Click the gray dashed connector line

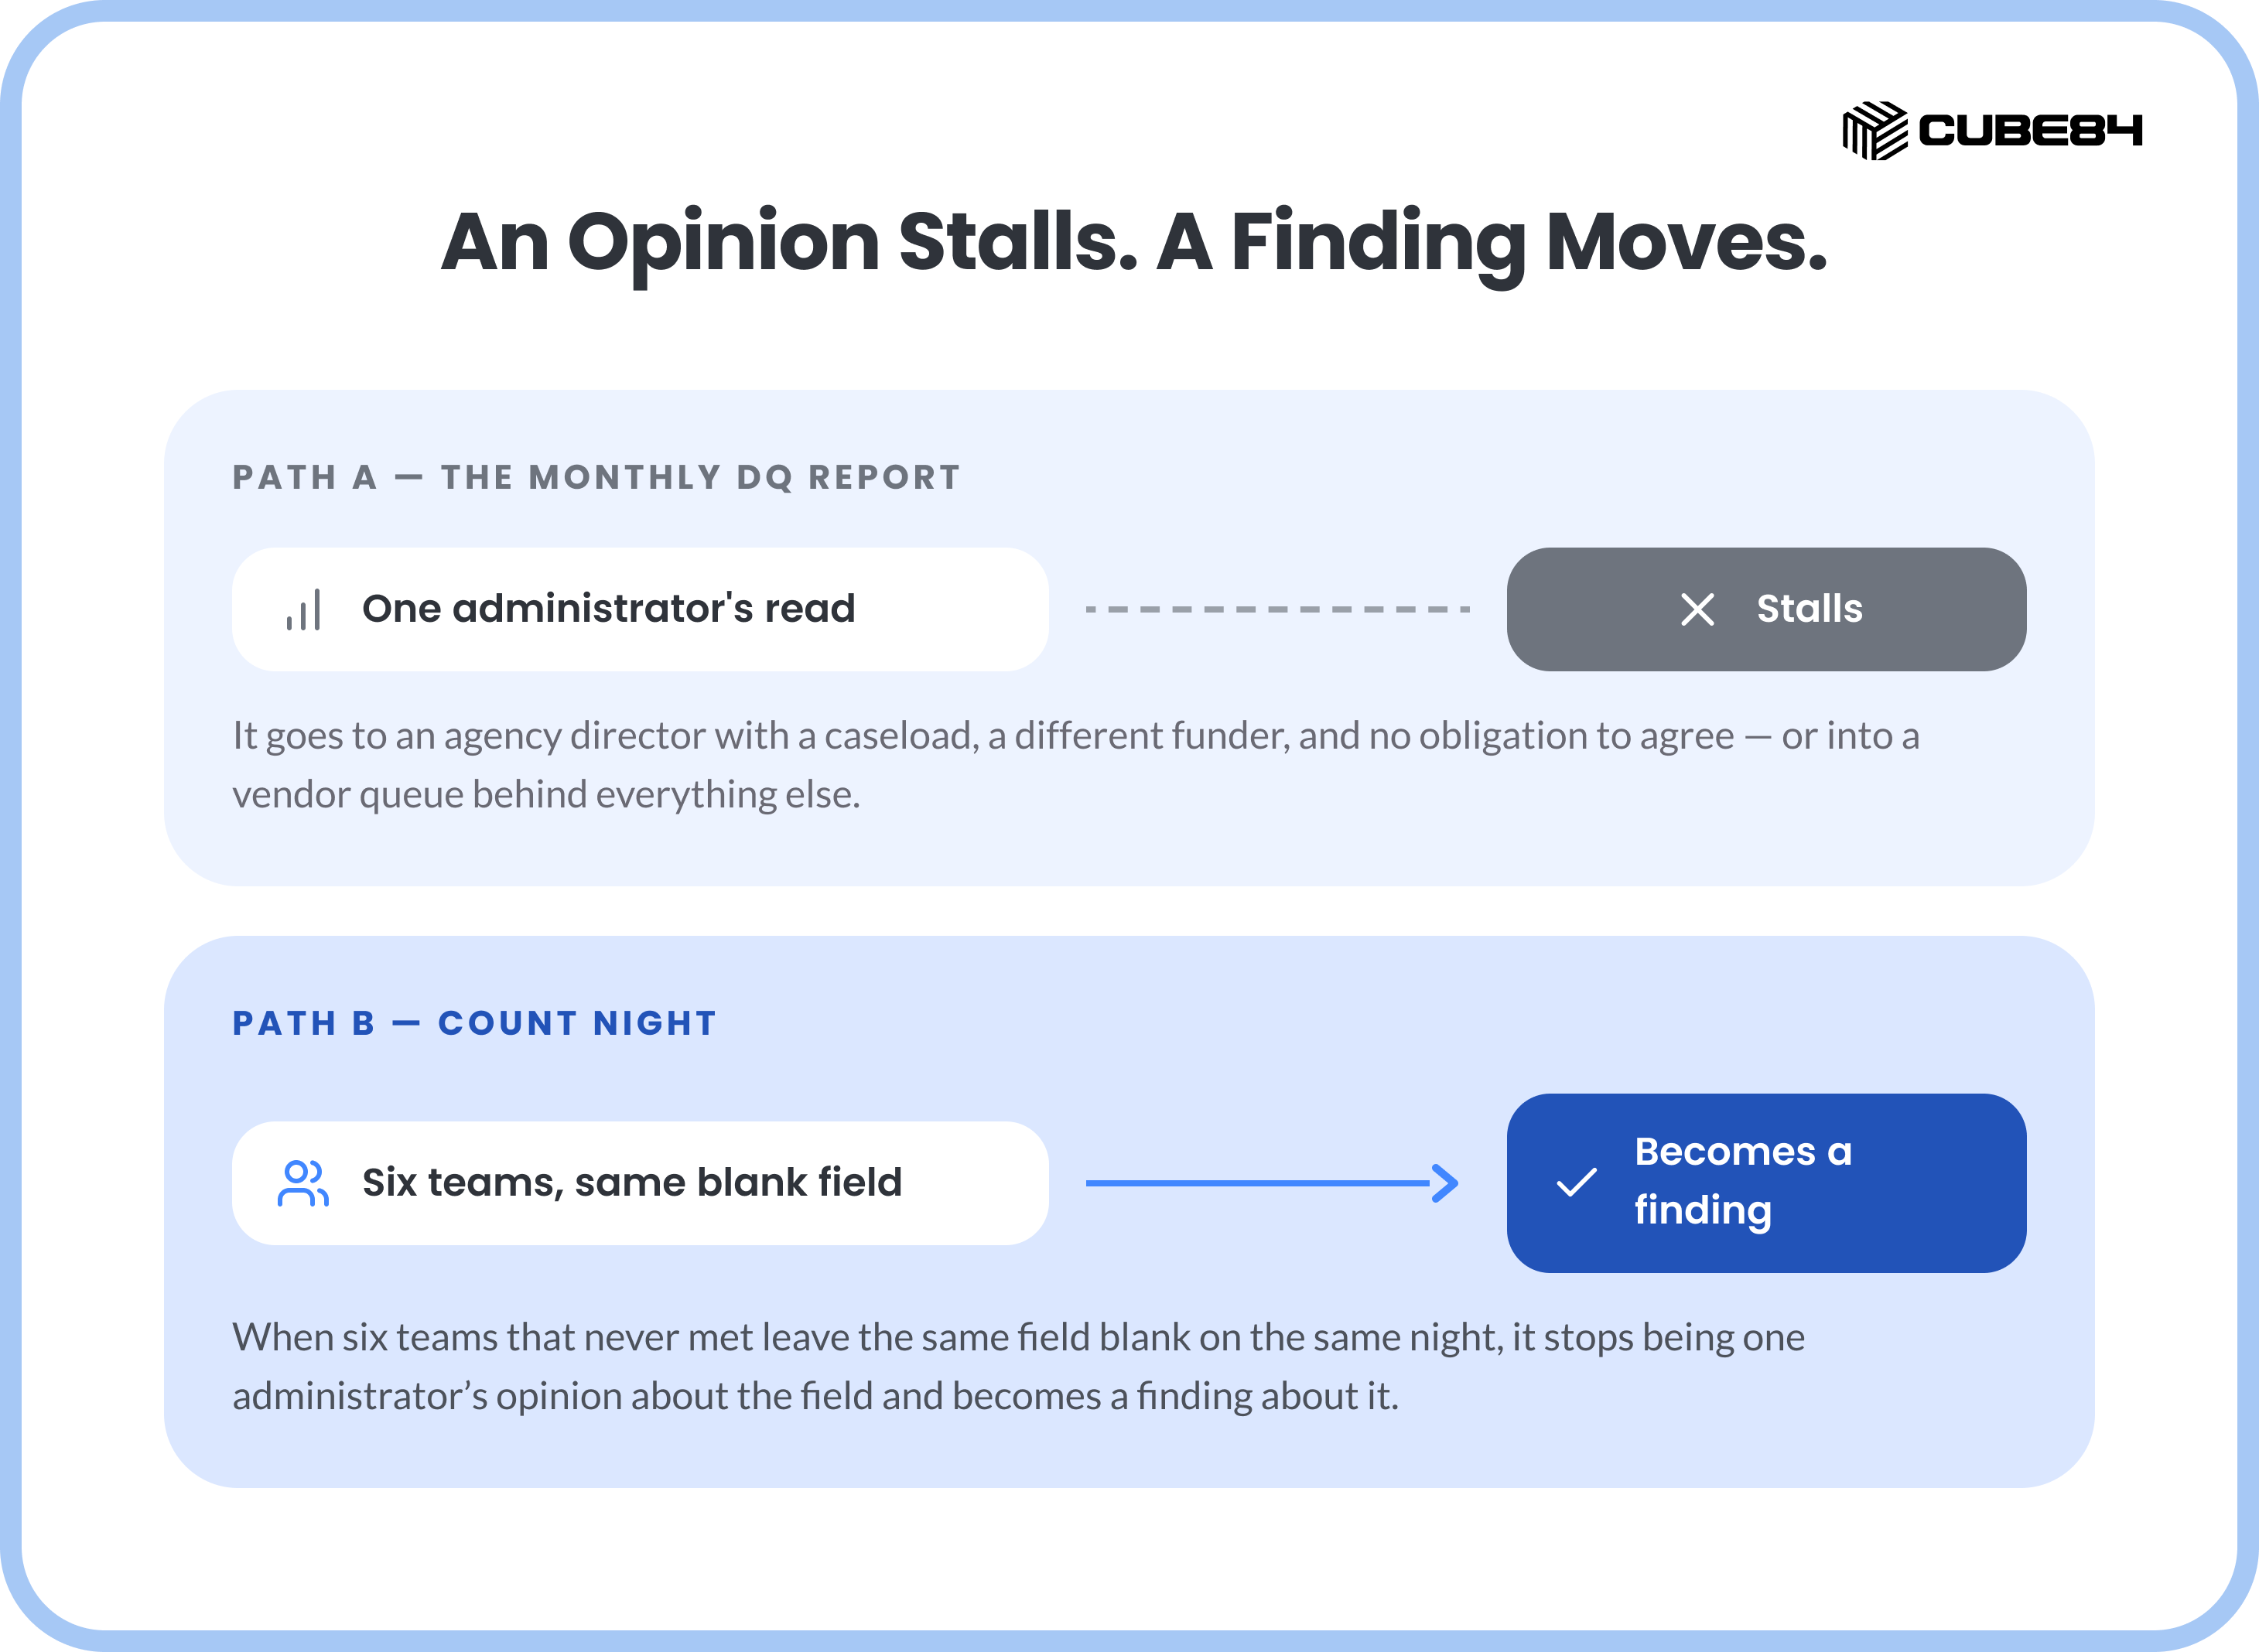(1277, 609)
